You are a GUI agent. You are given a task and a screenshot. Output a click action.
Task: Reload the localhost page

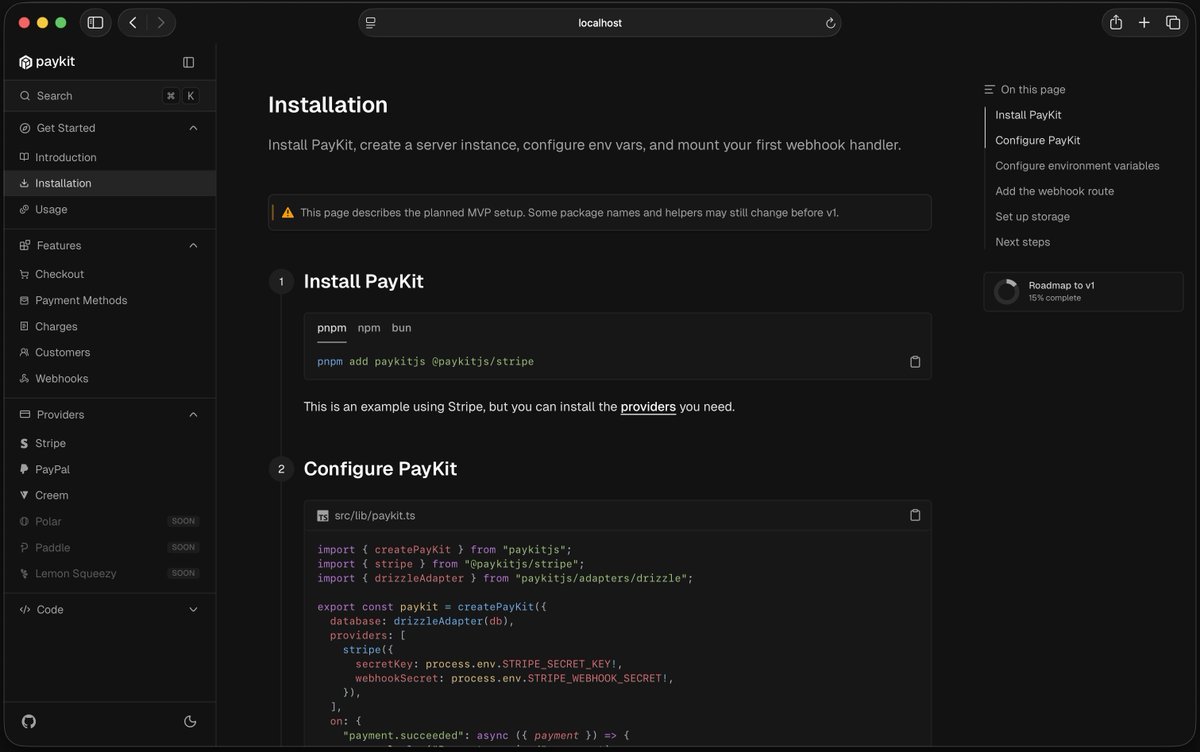(830, 23)
